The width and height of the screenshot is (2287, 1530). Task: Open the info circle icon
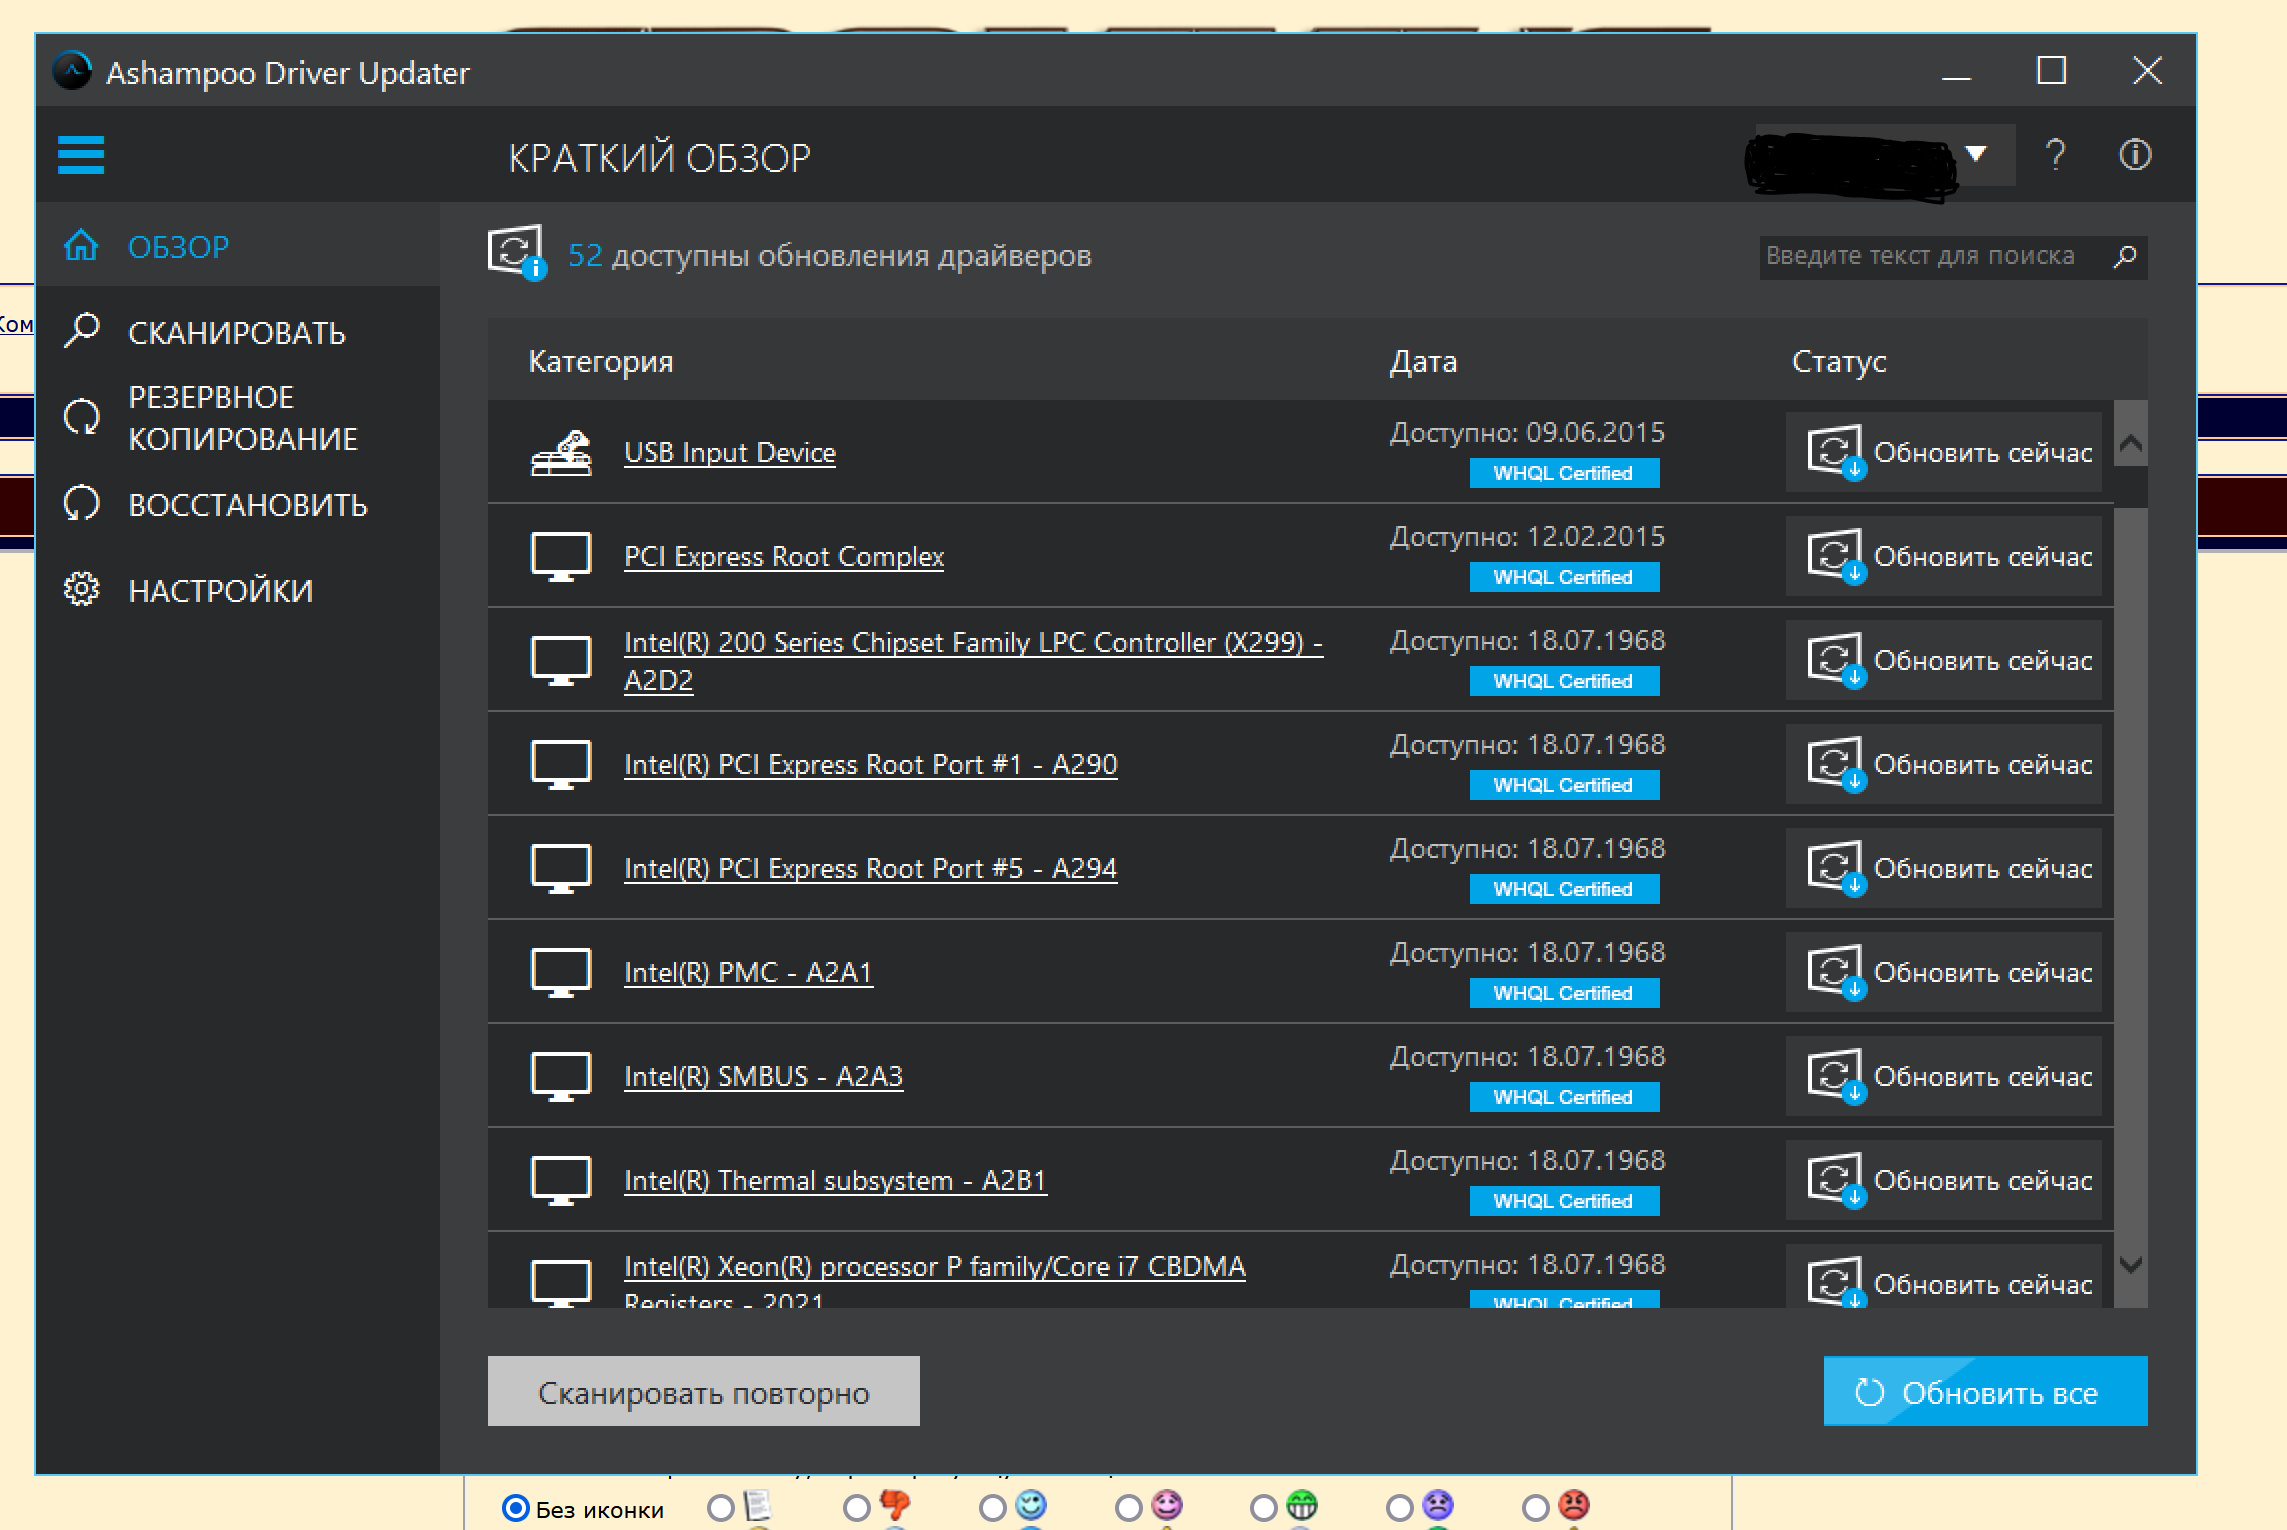tap(2135, 155)
